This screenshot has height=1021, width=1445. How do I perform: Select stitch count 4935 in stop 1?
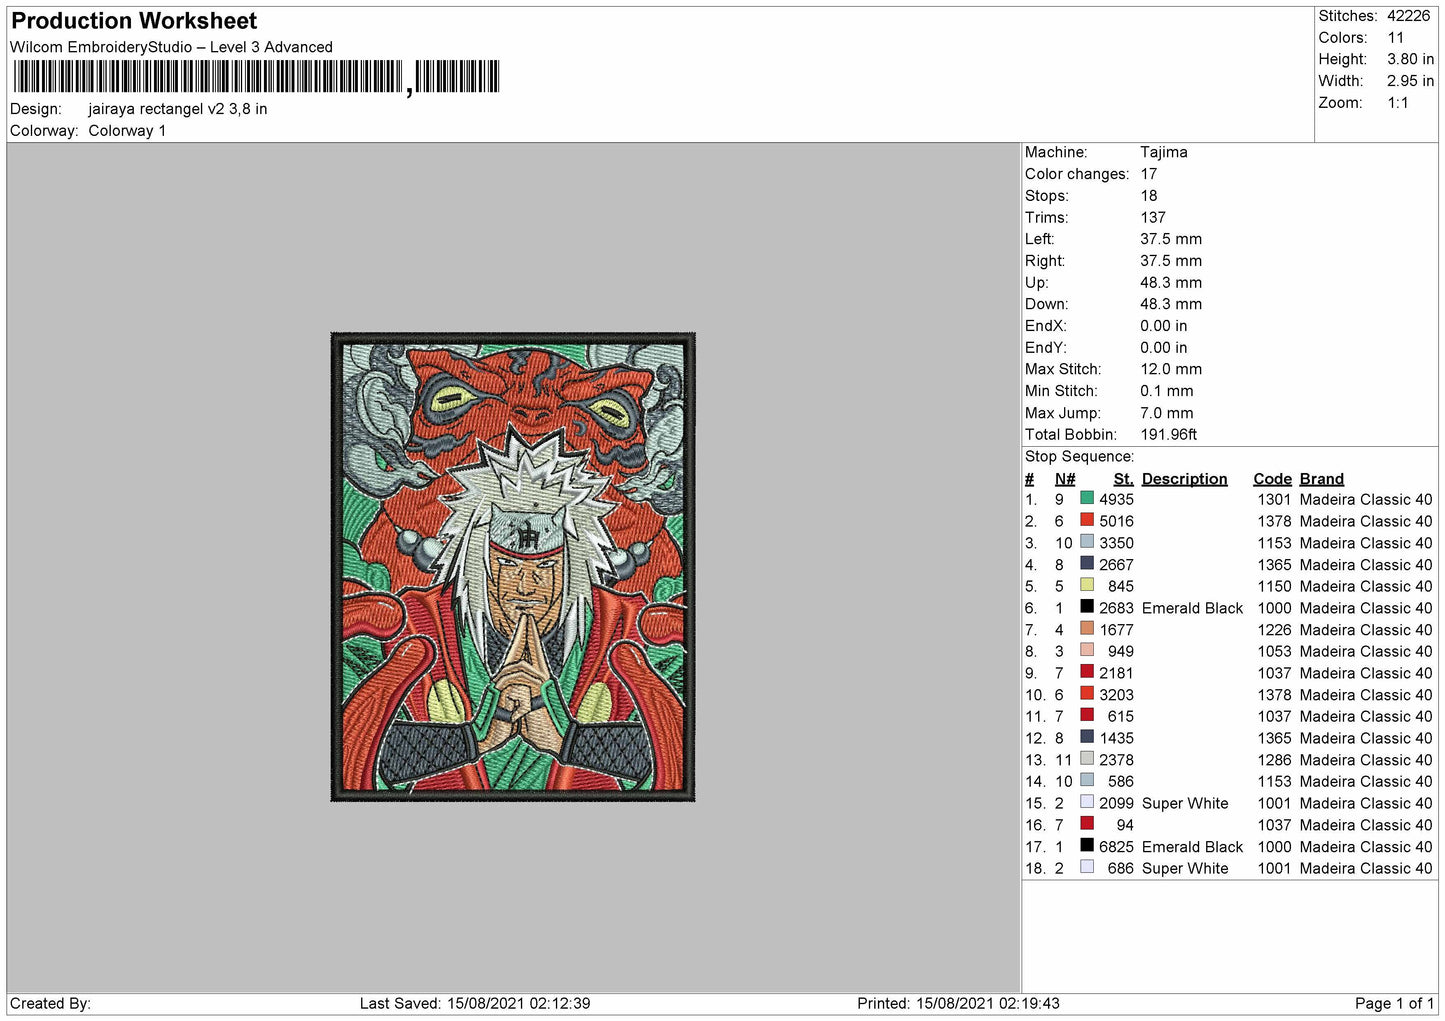pyautogui.click(x=1116, y=500)
